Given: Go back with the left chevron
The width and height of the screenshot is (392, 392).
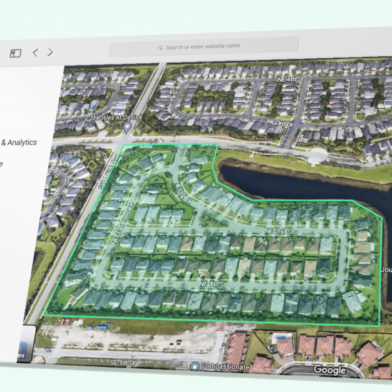Looking at the screenshot, I should tap(35, 52).
